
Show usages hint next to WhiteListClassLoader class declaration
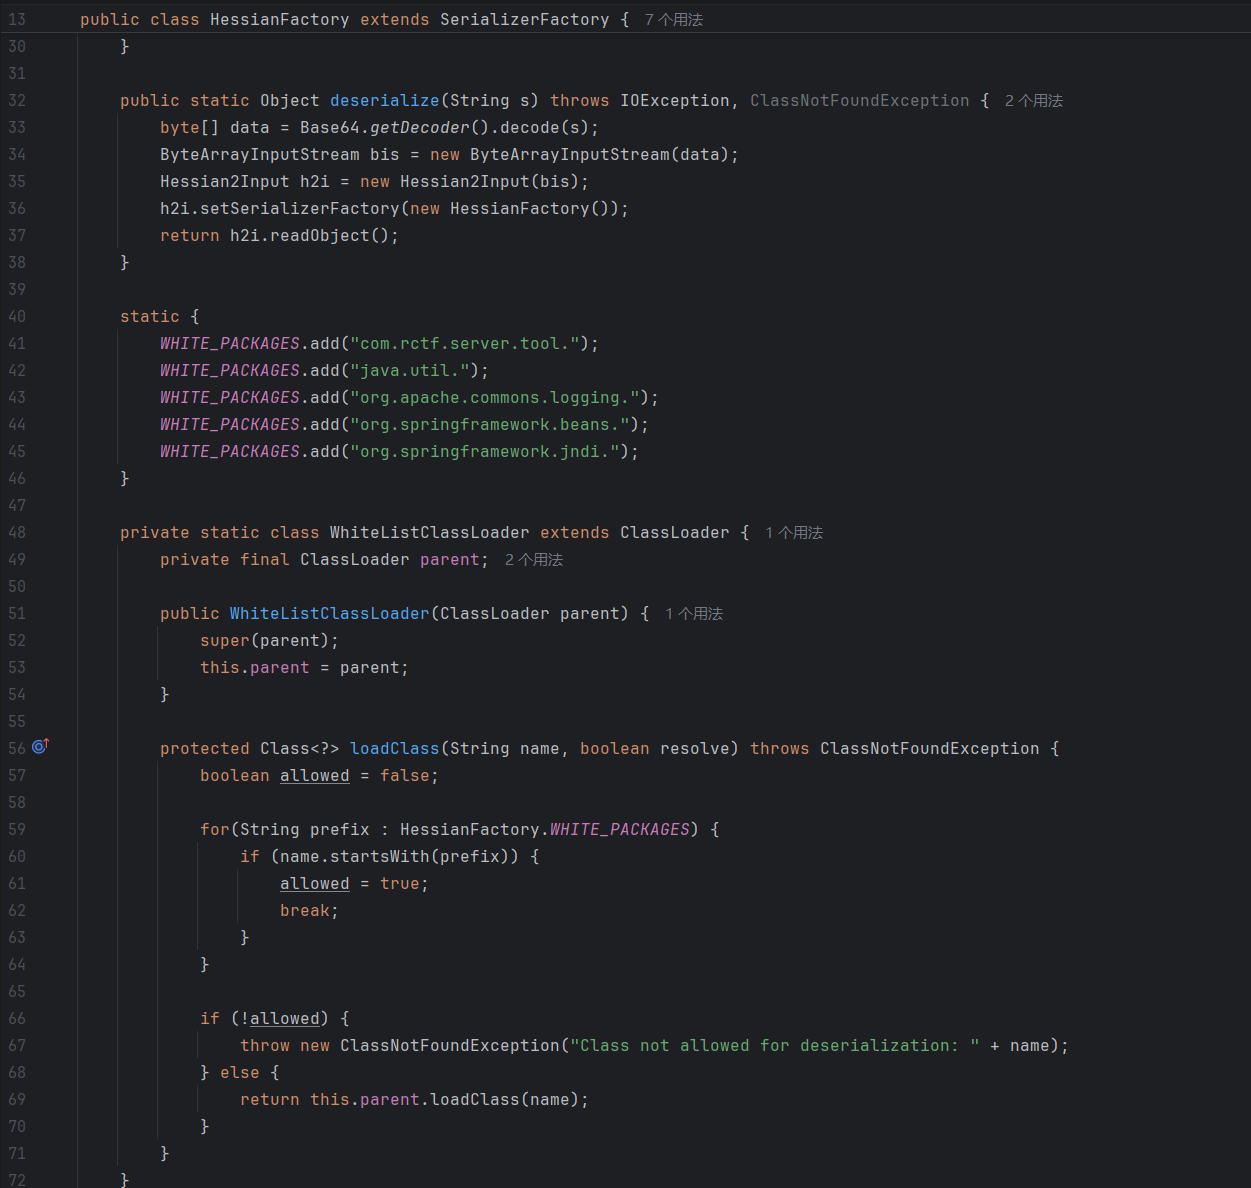click(793, 533)
